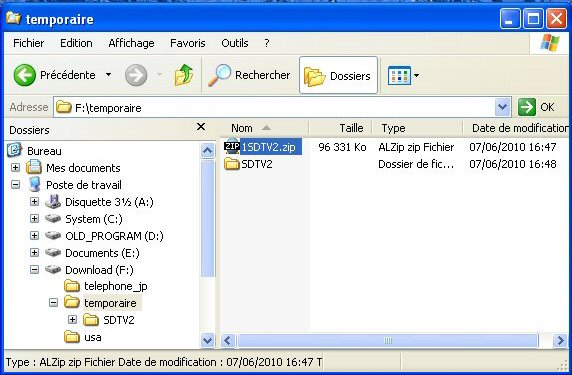Select the SDTV2 folder in file list
572x375 pixels.
point(256,164)
